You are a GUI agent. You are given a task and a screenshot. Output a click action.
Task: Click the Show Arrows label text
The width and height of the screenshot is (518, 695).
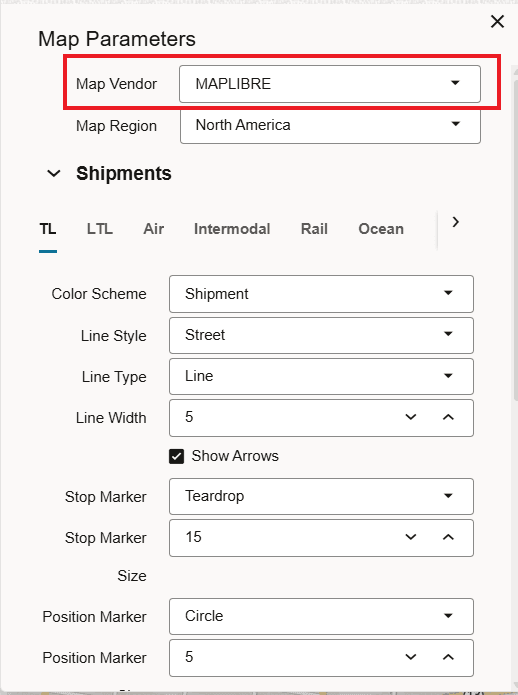(235, 456)
